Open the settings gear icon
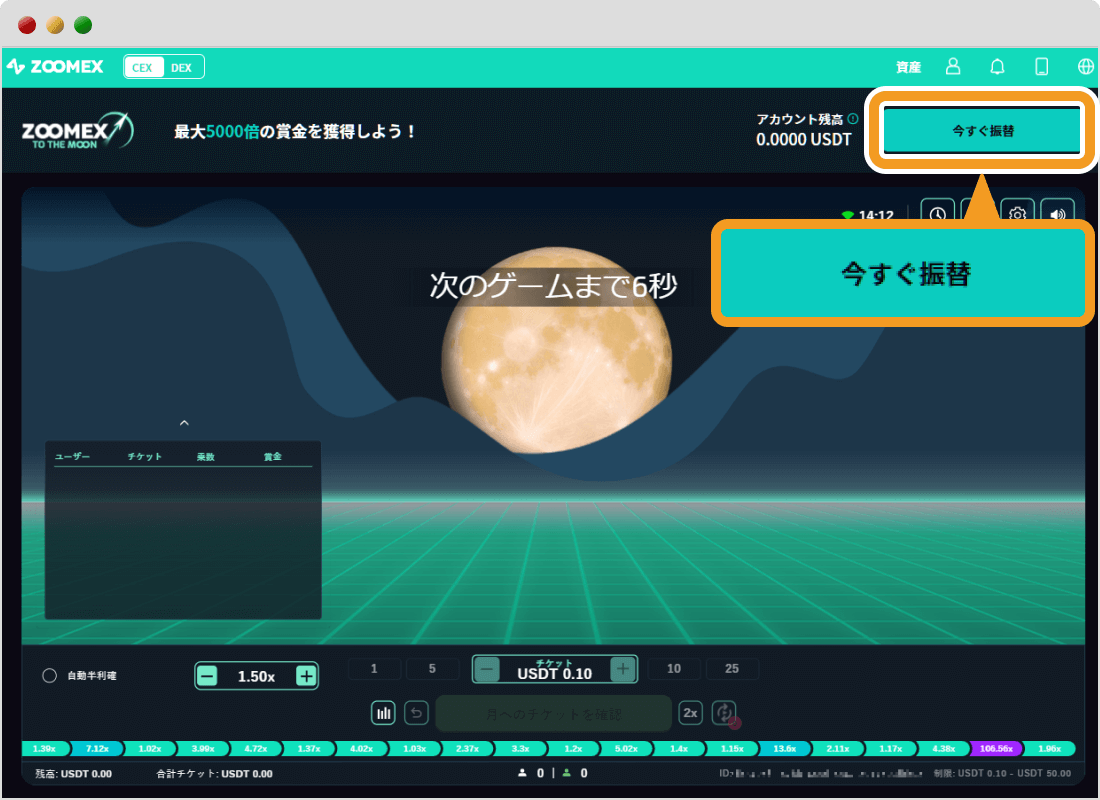This screenshot has width=1100, height=800. (x=1016, y=212)
